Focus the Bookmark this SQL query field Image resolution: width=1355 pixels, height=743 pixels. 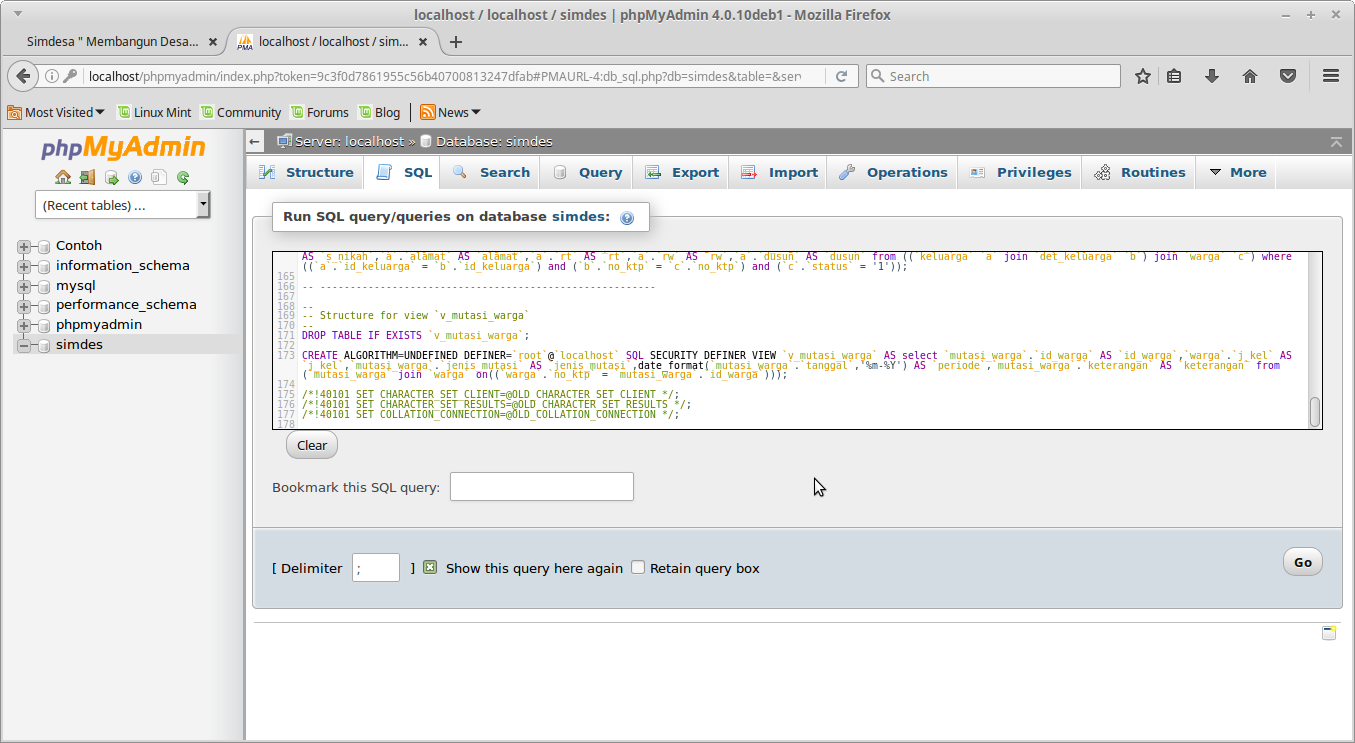click(542, 487)
